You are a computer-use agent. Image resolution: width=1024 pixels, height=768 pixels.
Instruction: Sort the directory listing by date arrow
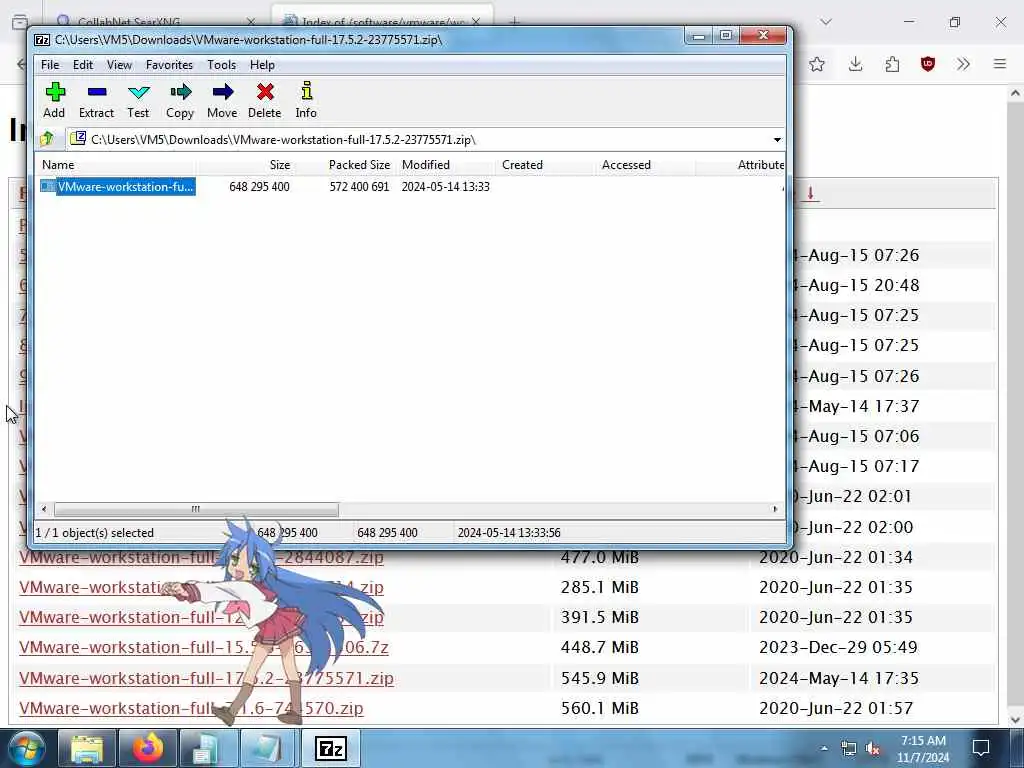(810, 193)
